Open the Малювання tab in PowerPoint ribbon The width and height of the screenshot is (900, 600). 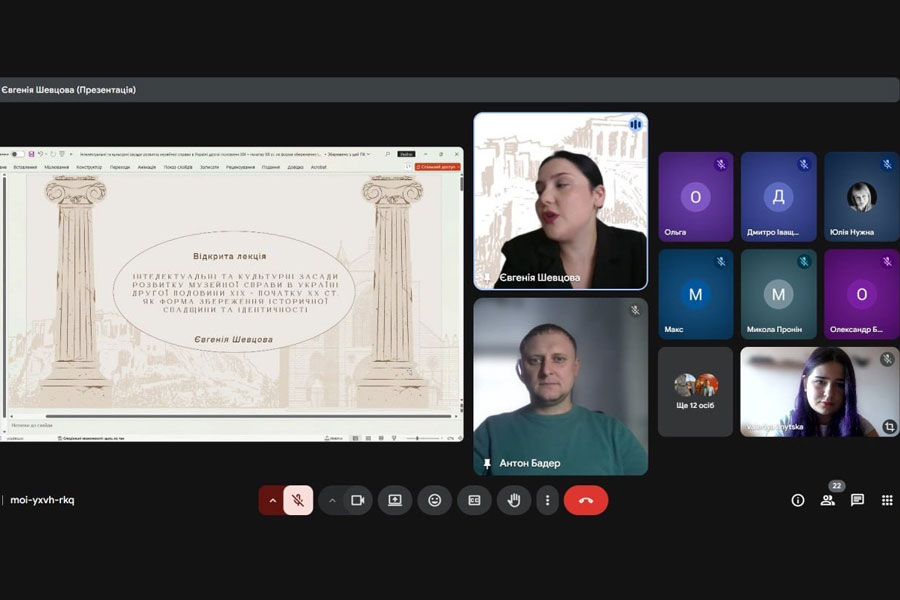pos(56,167)
